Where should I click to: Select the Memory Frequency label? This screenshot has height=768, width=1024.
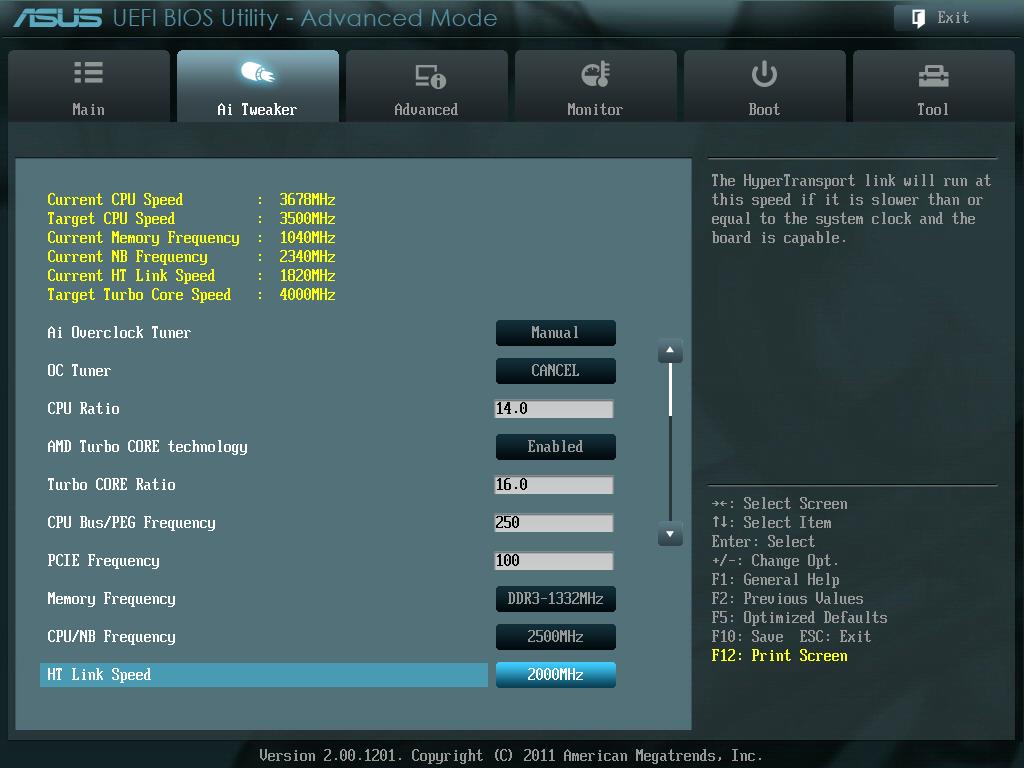[112, 599]
